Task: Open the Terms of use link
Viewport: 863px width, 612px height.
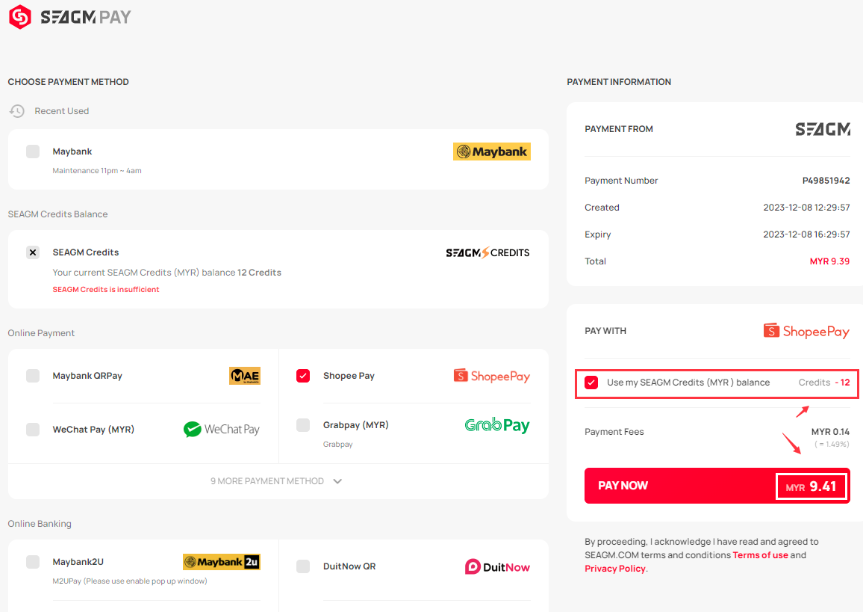Action: pyautogui.click(x=760, y=555)
